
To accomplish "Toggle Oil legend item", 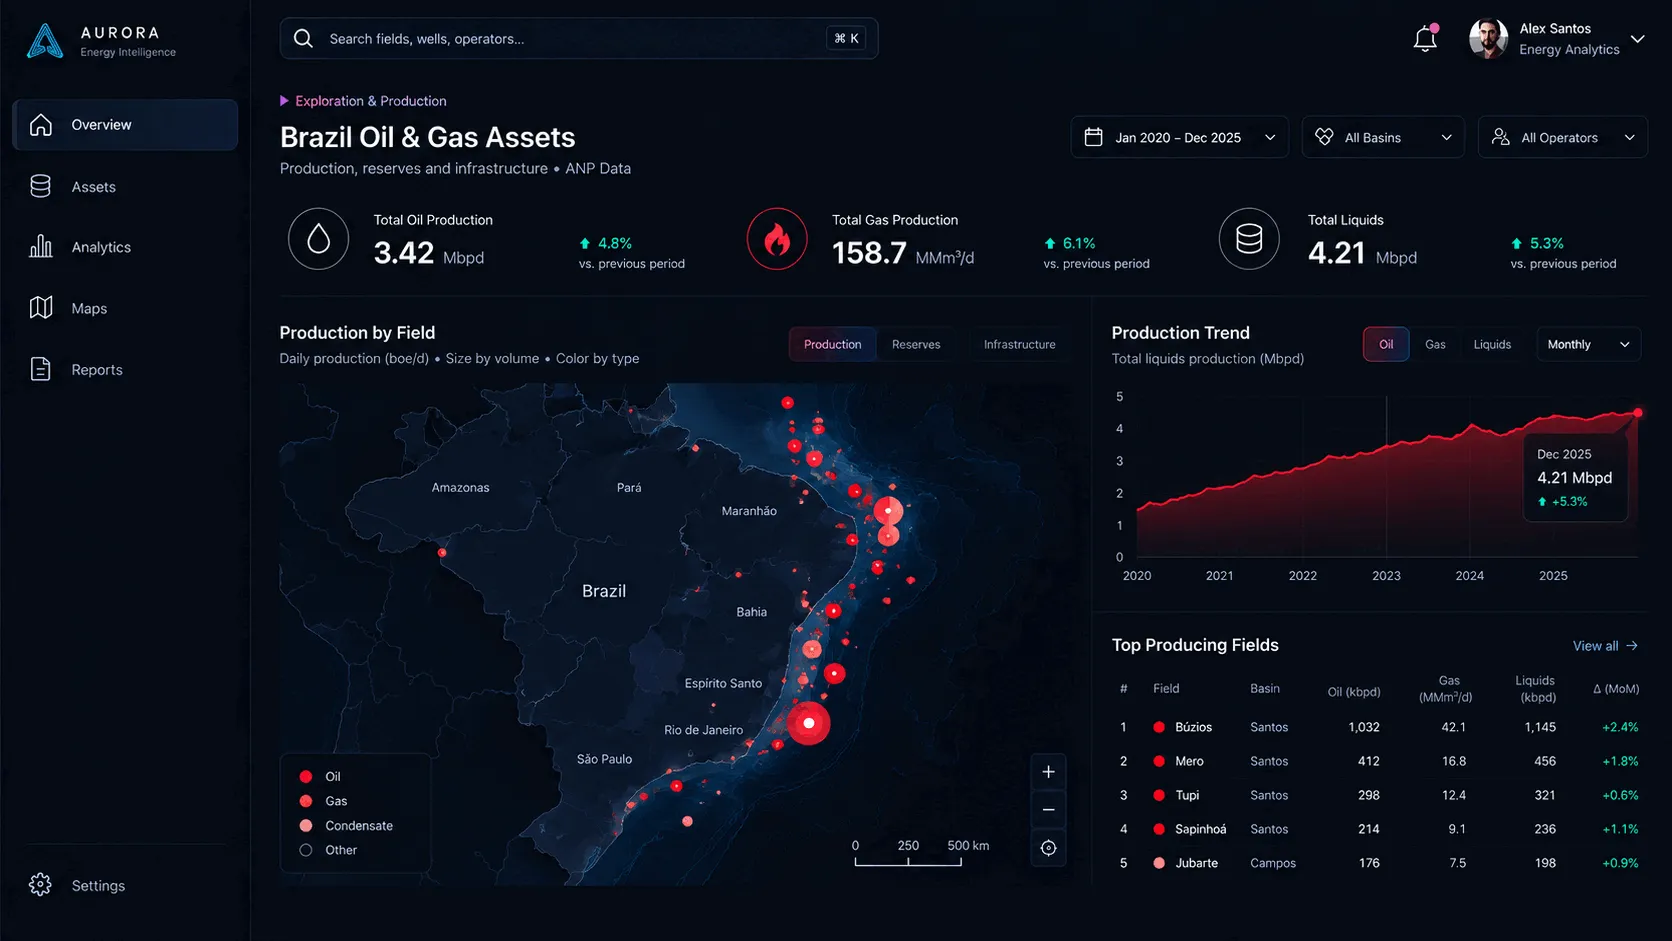I will pyautogui.click(x=320, y=777).
